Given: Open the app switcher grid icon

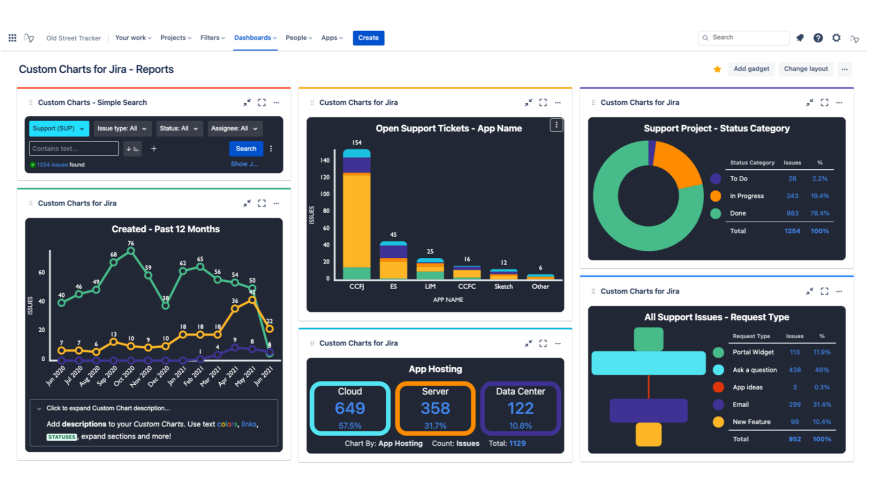Looking at the screenshot, I should point(12,38).
